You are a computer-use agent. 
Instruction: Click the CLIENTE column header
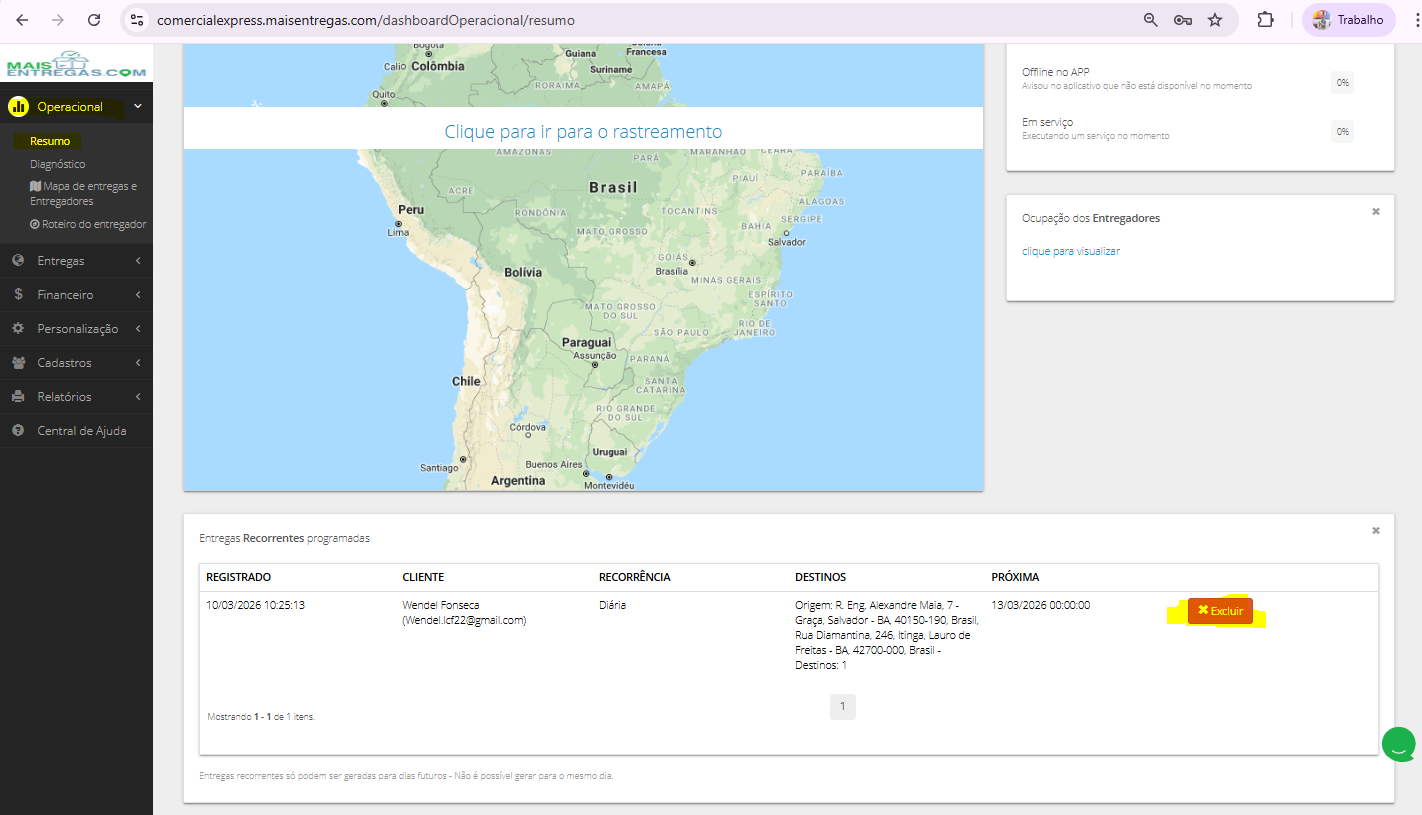(x=423, y=577)
